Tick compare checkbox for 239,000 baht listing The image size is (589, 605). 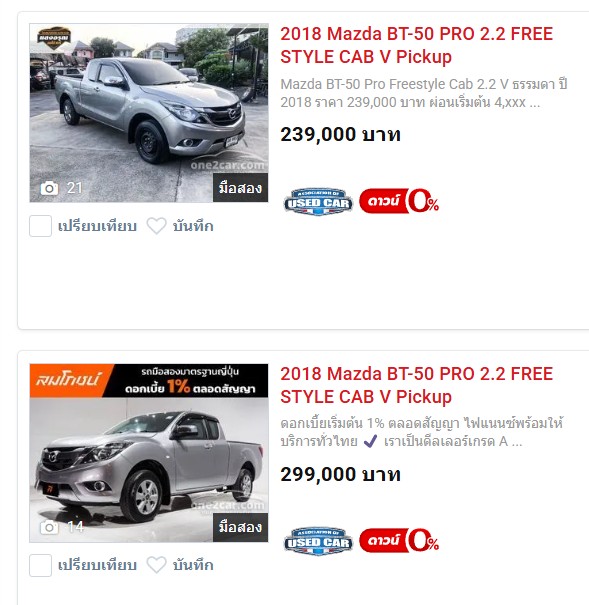tap(41, 226)
